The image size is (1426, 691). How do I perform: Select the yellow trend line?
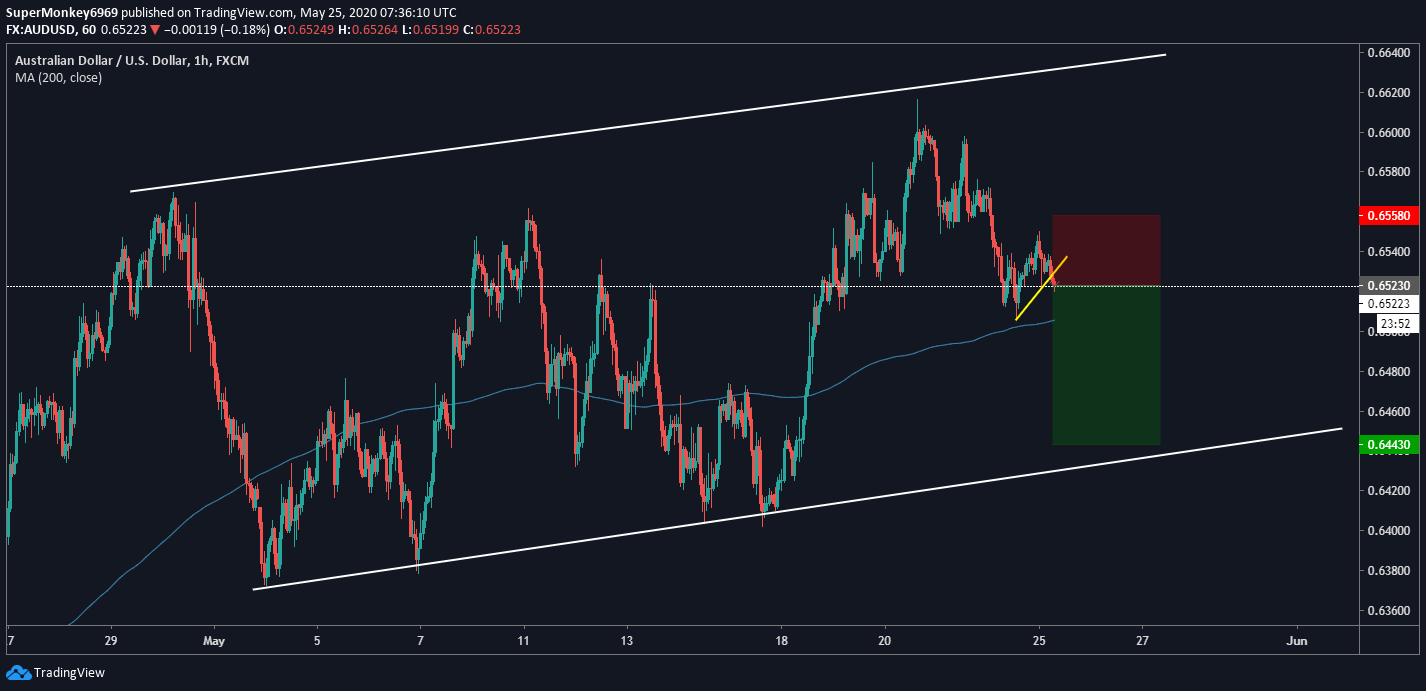coord(1041,288)
